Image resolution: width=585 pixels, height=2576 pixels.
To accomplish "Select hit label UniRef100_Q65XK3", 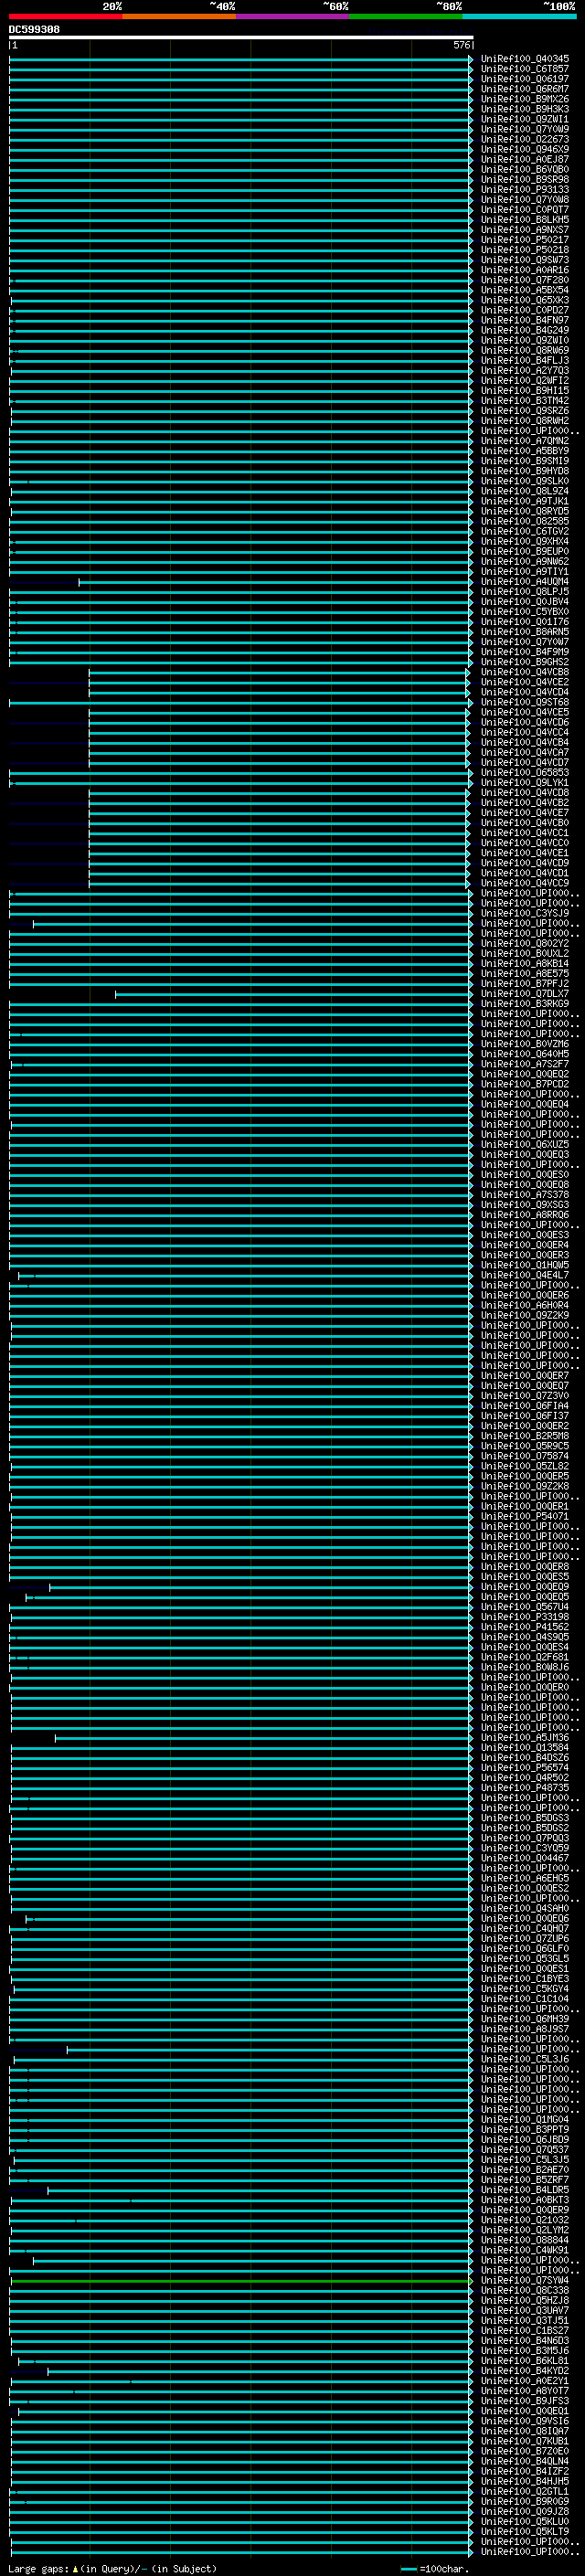I will tap(525, 300).
